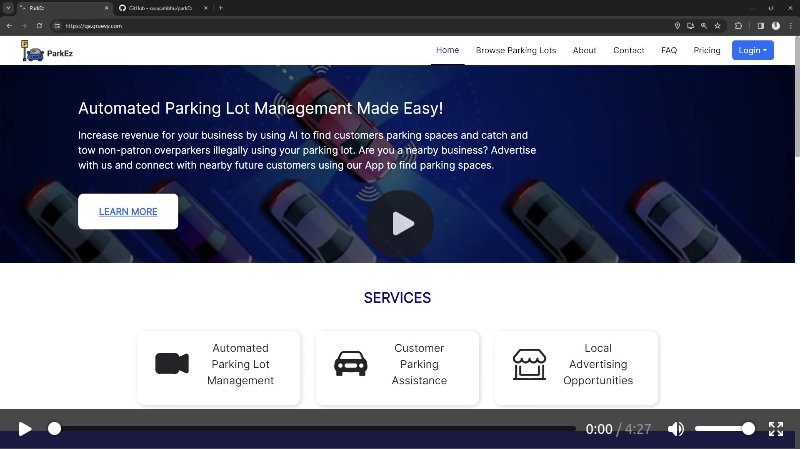The image size is (801, 449).
Task: Switch to the GitHub browser tab
Action: coord(160,7)
